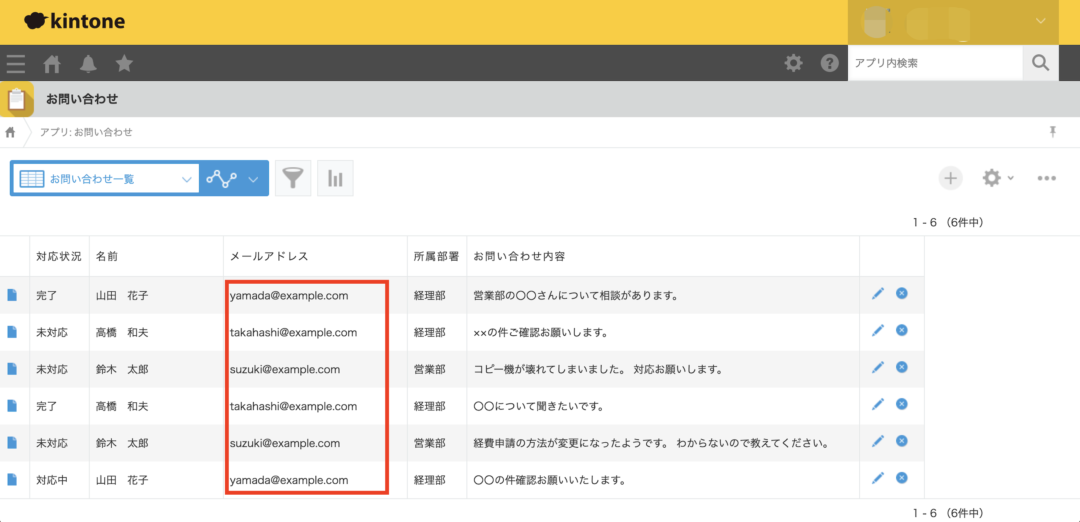1080x522 pixels.
Task: Show the bar chart aggregation view
Action: tap(335, 179)
